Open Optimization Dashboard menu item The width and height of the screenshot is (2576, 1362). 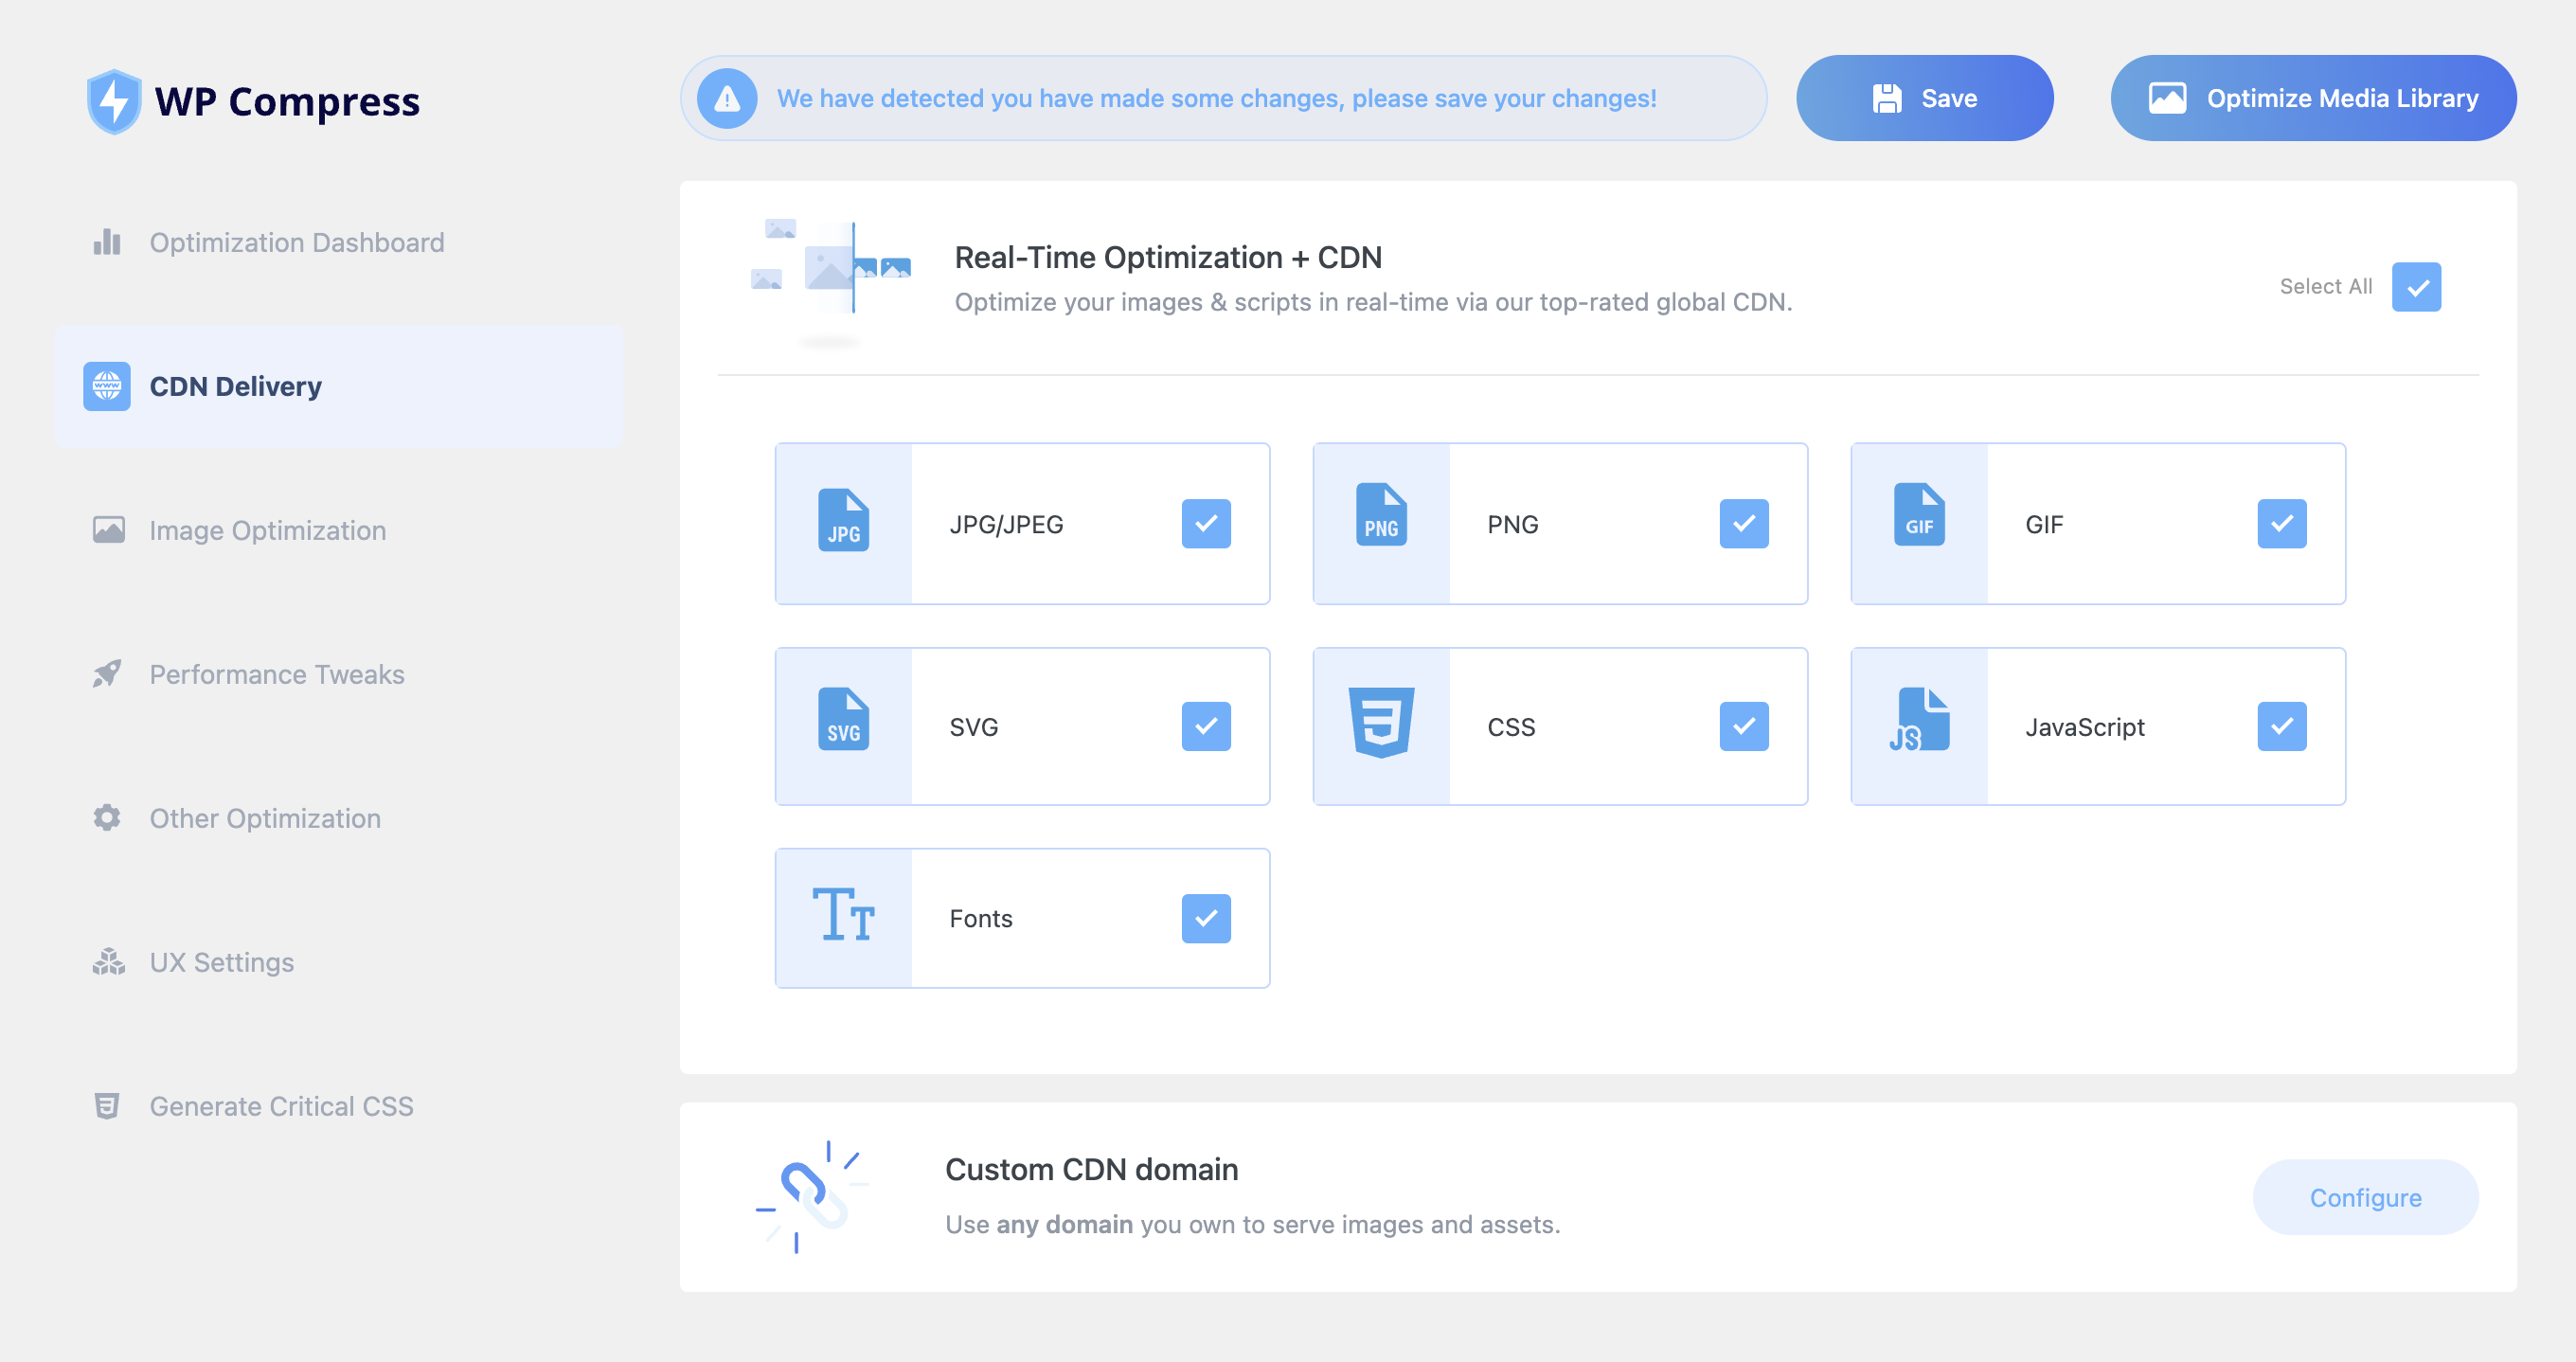pos(339,242)
